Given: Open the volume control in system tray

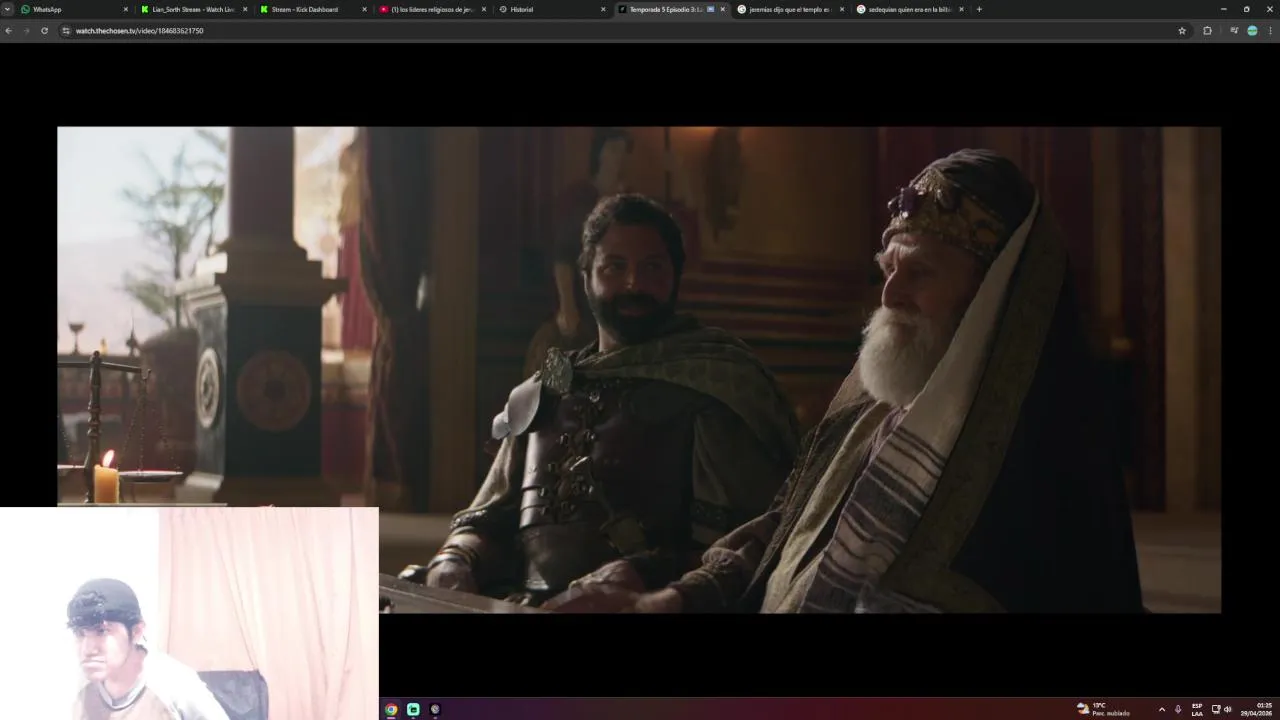Looking at the screenshot, I should pyautogui.click(x=1228, y=709).
